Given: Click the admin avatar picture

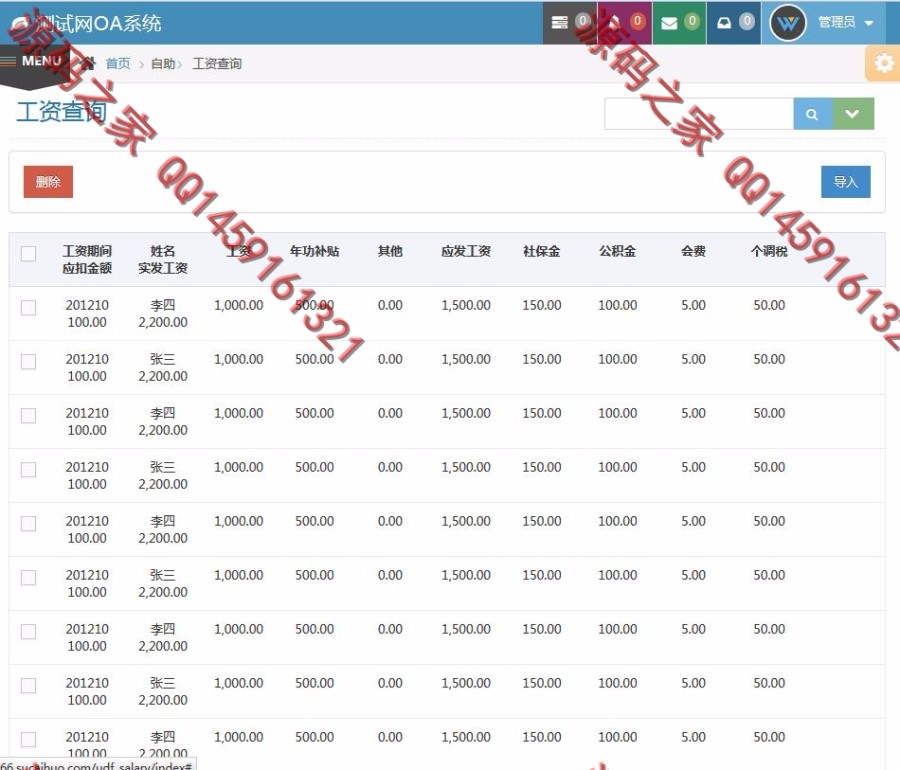Looking at the screenshot, I should pos(787,22).
